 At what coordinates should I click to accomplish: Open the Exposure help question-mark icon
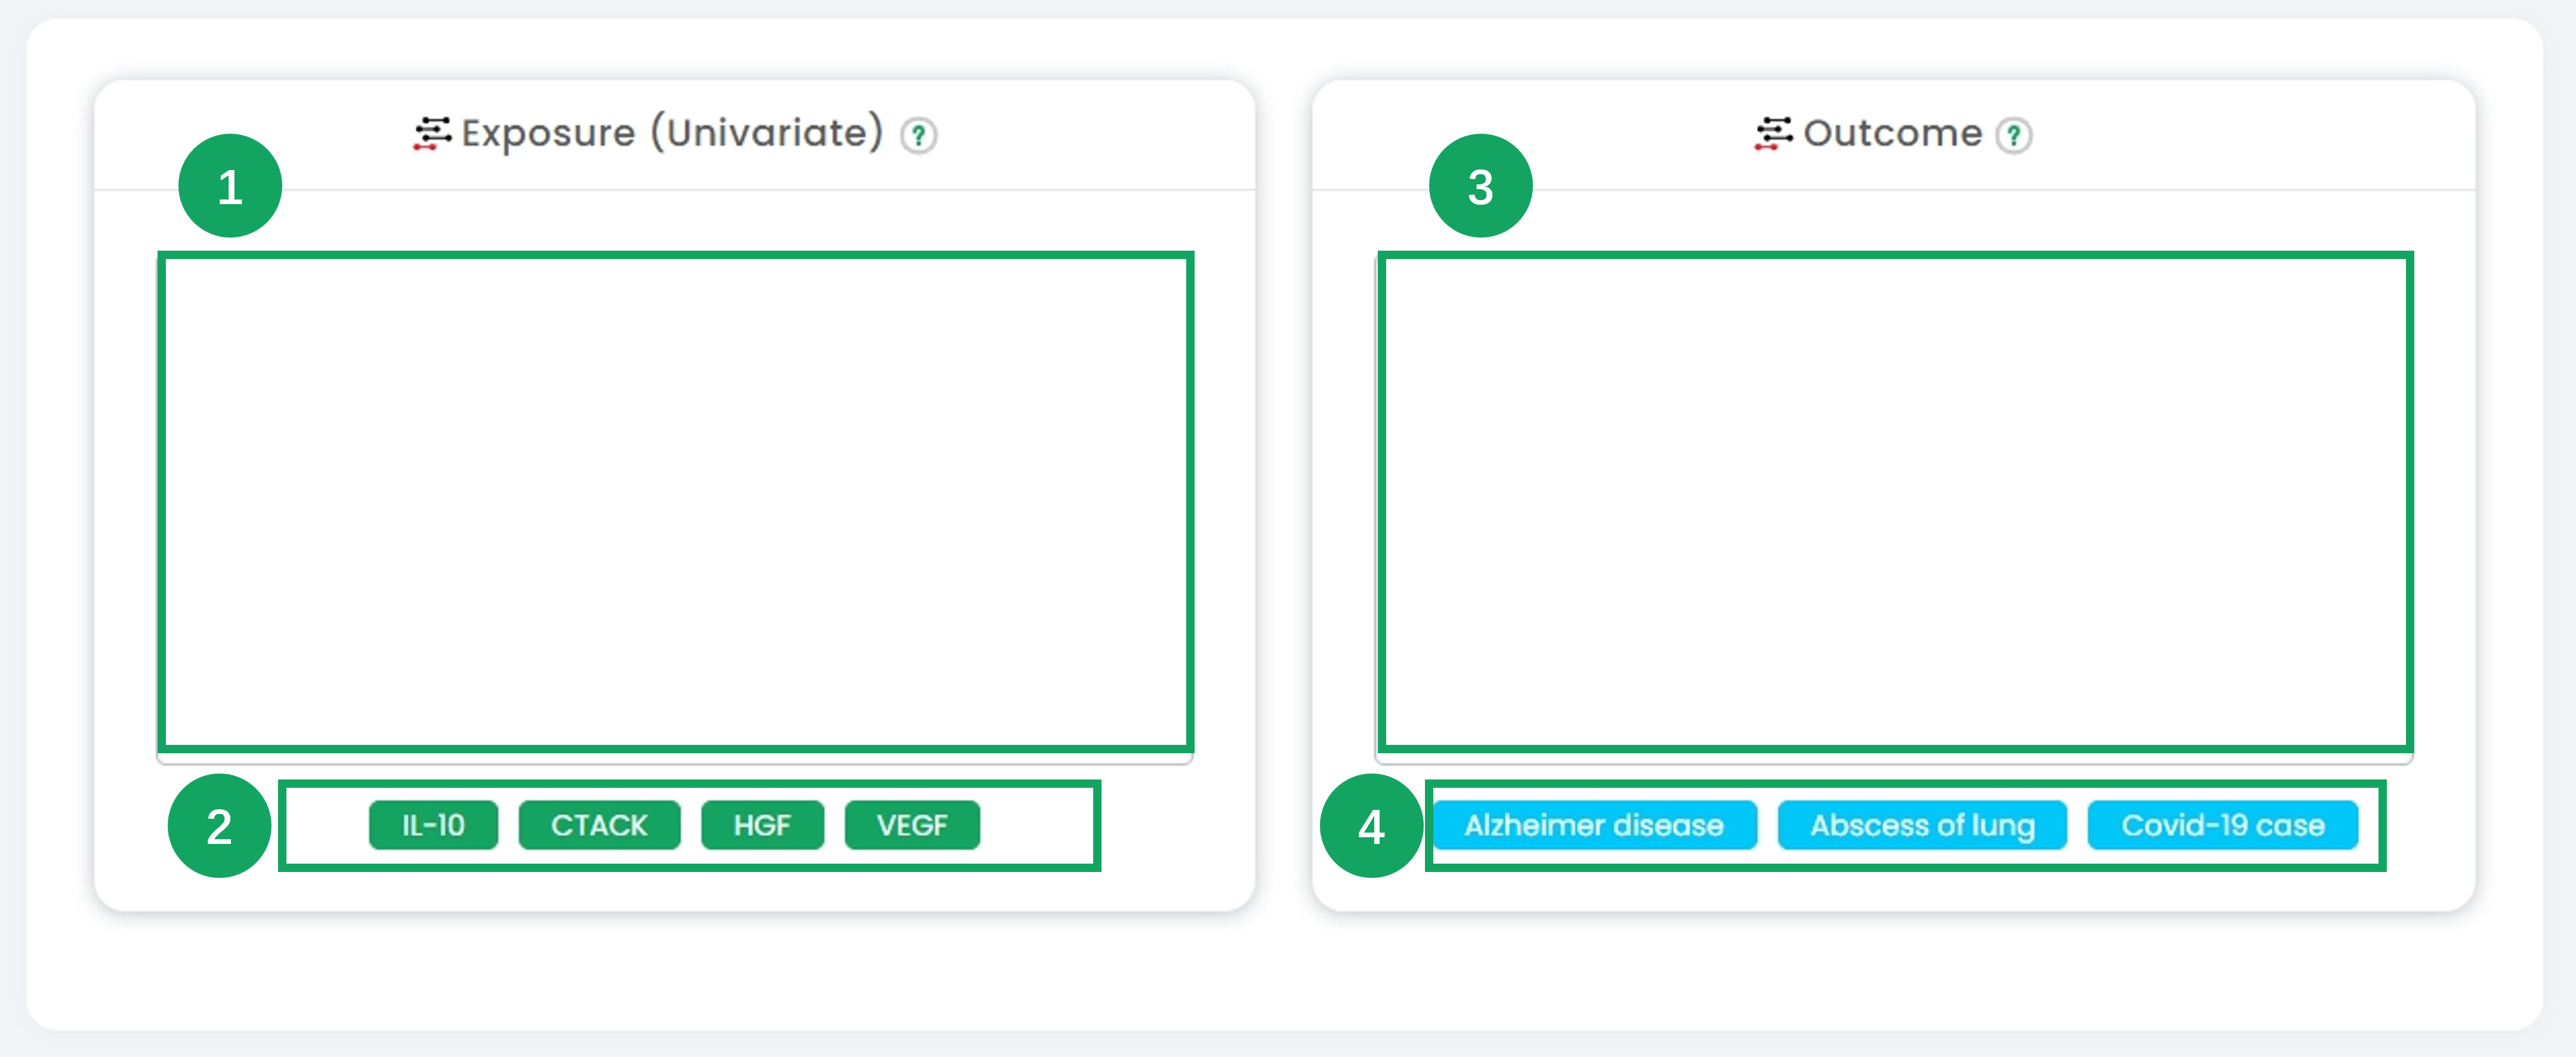coord(918,135)
